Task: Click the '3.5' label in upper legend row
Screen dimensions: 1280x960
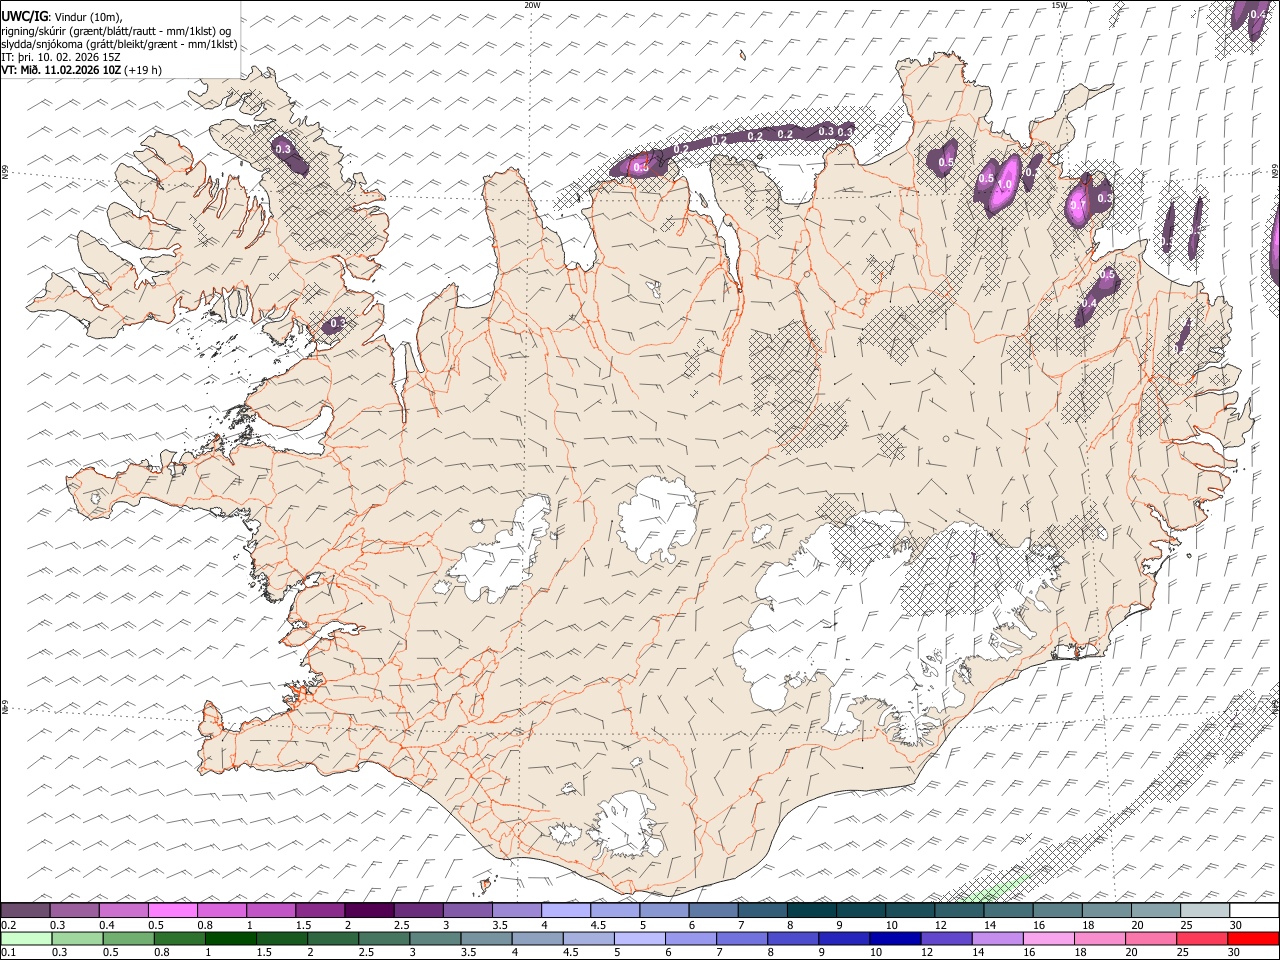Action: [500, 925]
